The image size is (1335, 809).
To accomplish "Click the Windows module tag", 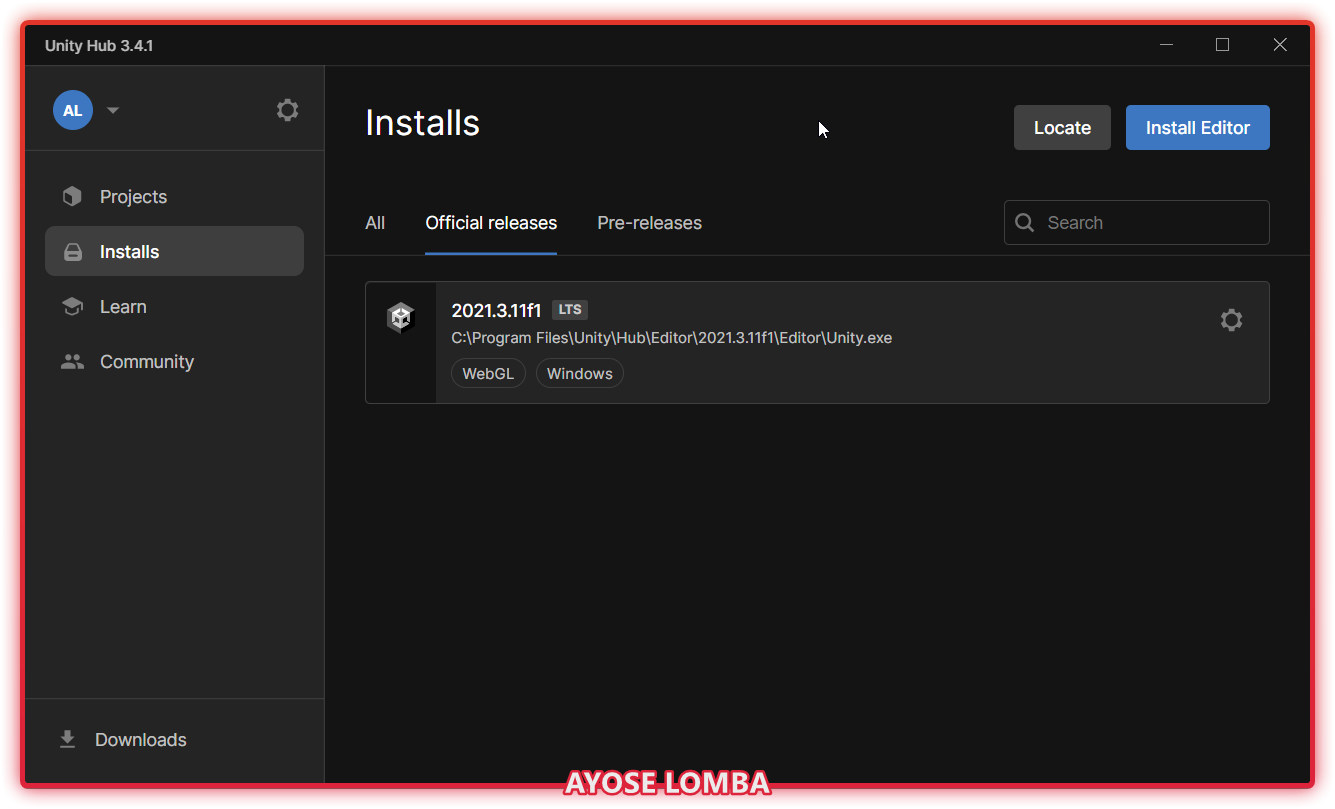I will (580, 374).
